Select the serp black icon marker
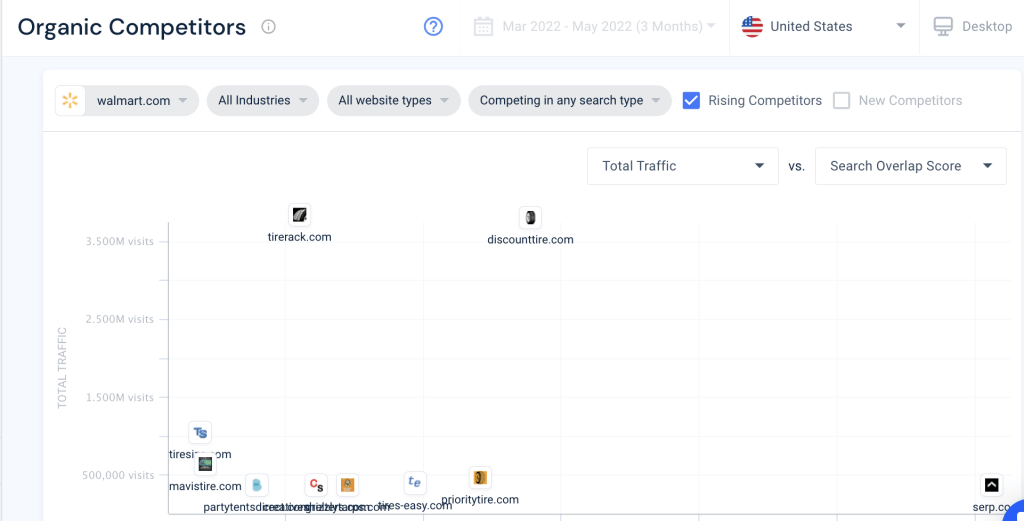 point(991,485)
